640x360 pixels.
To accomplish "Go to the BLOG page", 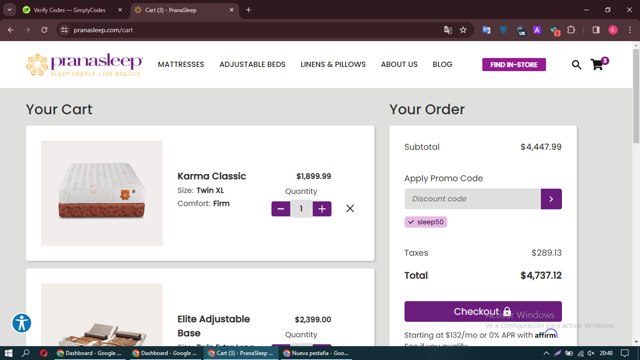I will (442, 64).
